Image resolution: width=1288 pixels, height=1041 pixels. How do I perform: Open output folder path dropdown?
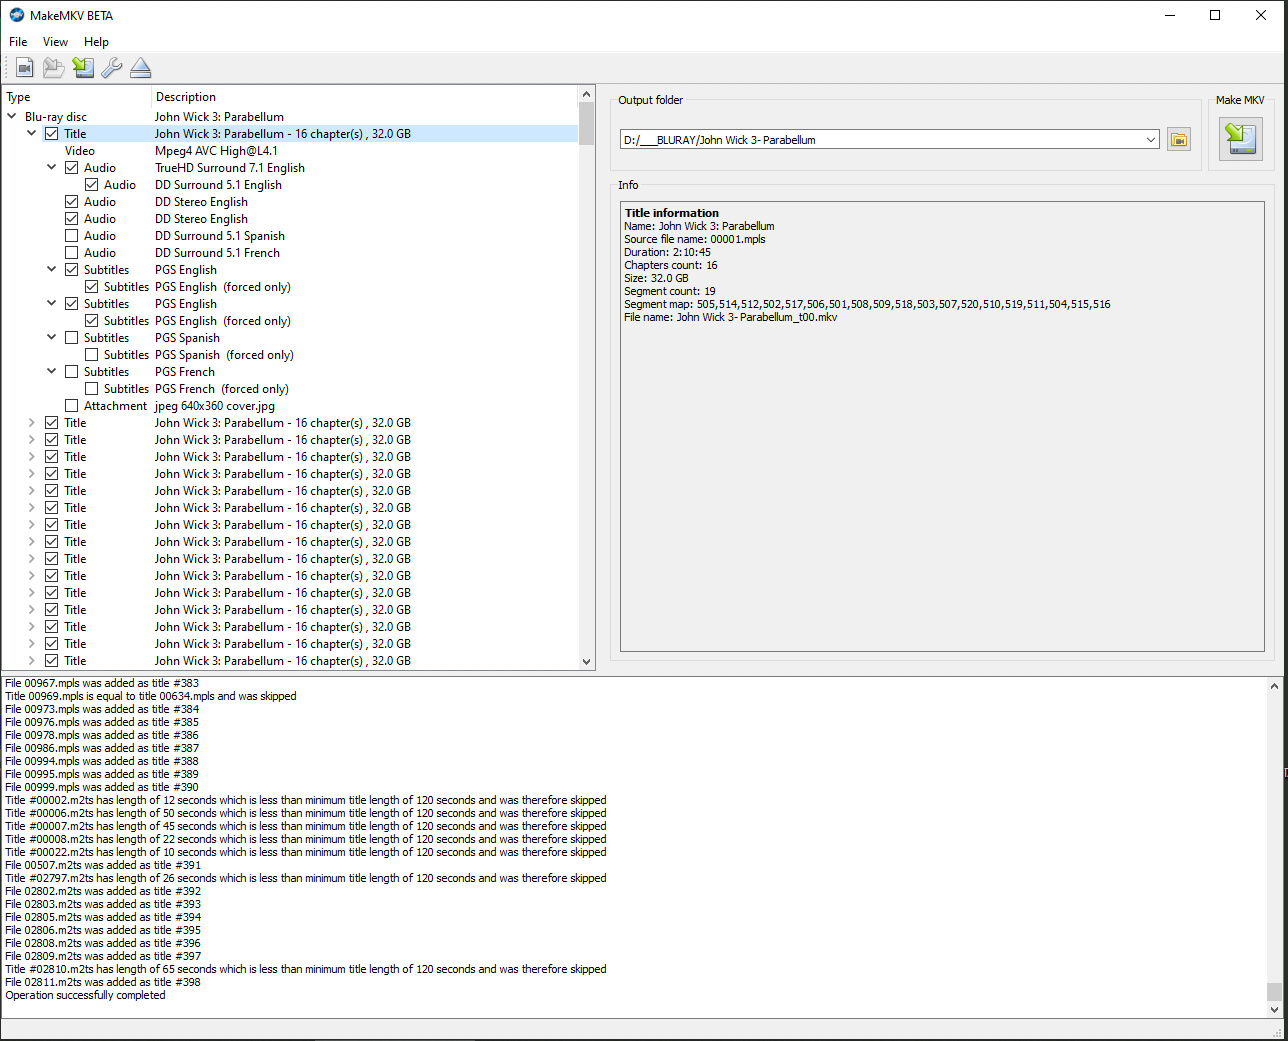tap(1151, 140)
